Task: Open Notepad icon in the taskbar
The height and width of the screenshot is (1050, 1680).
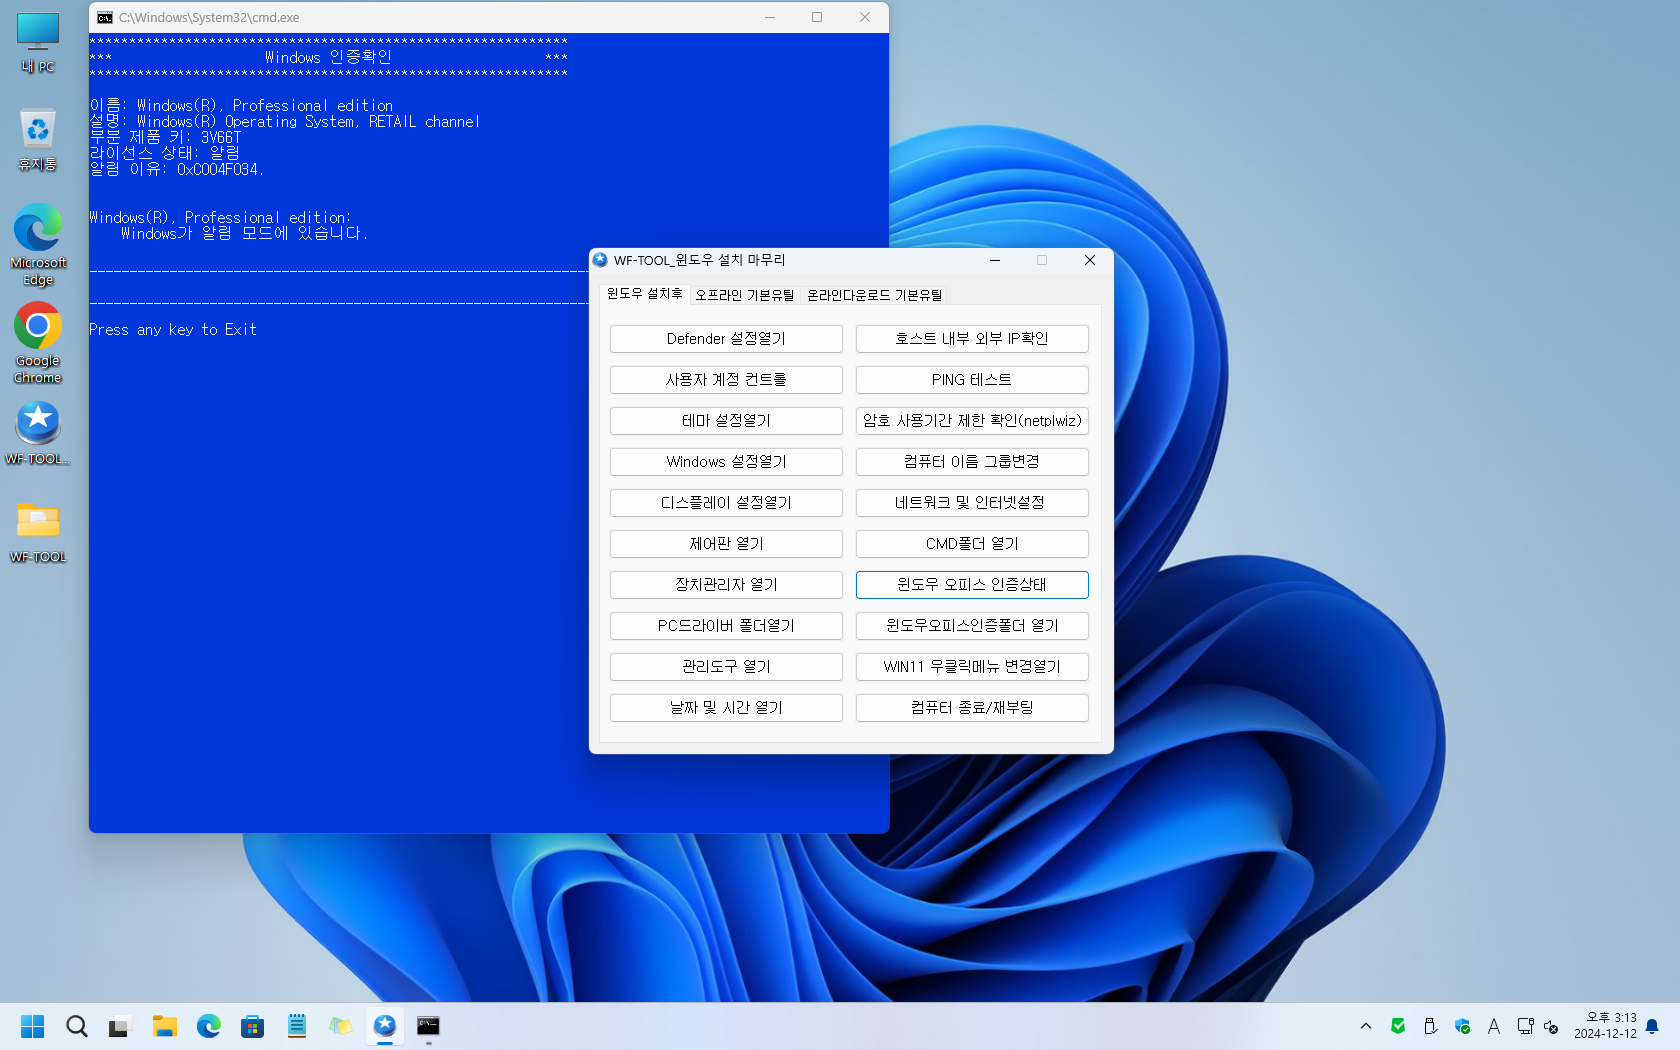Action: click(296, 1026)
